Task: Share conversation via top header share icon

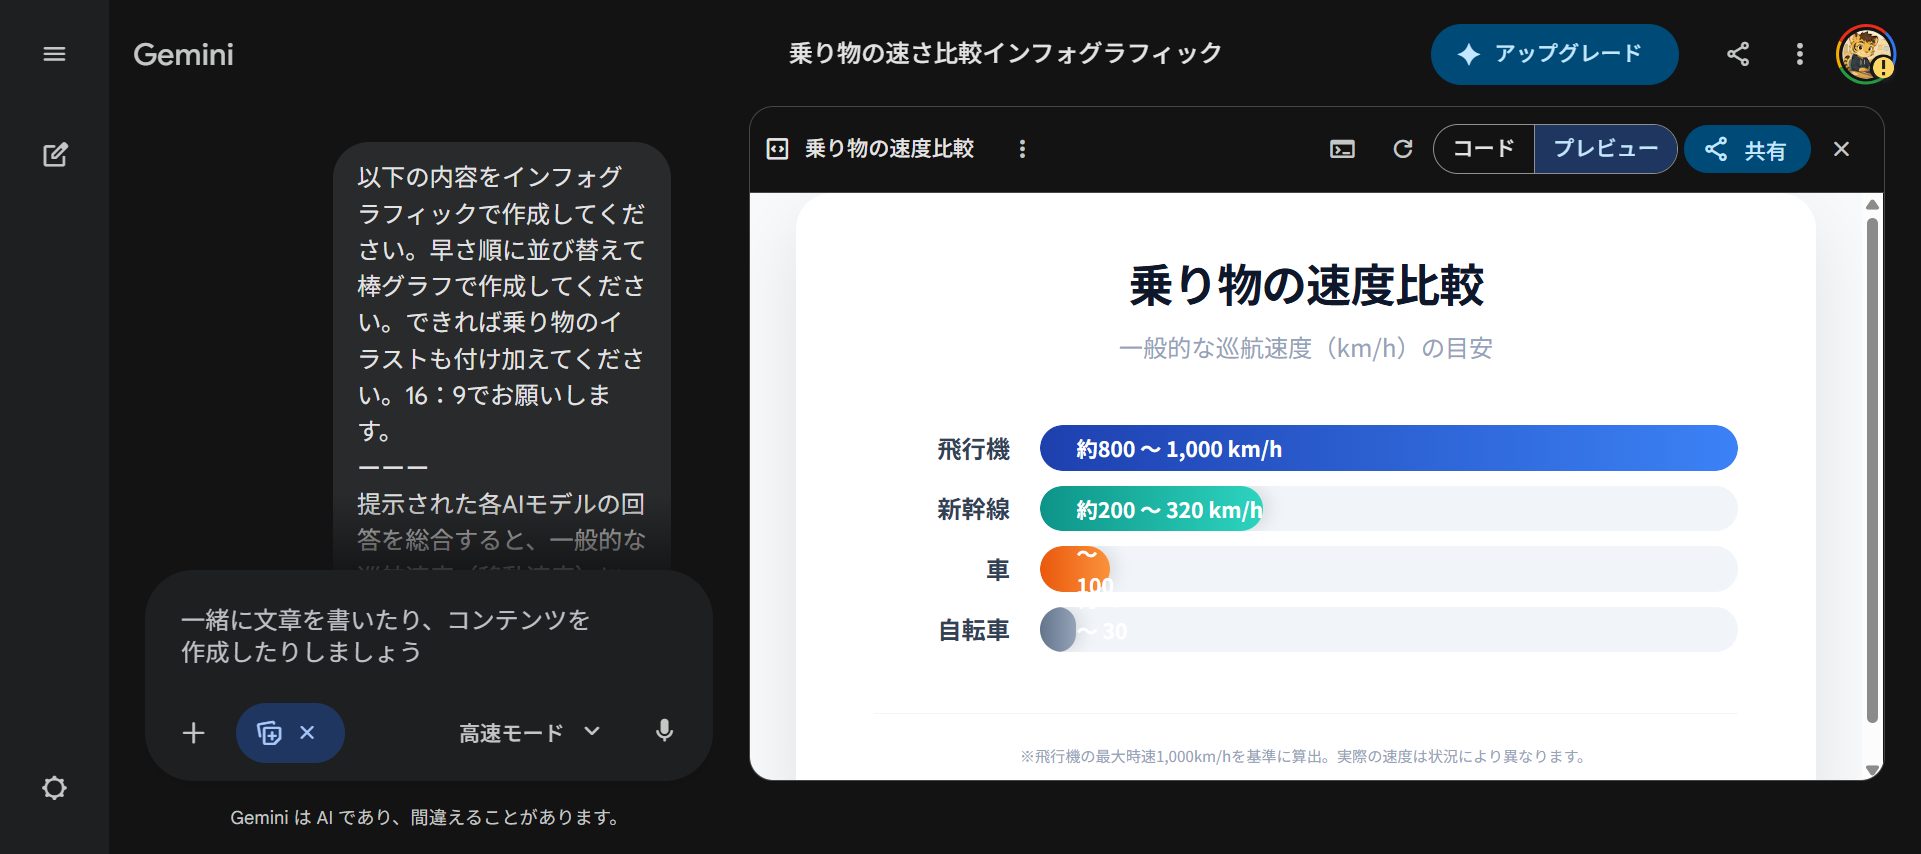Action: 1738,54
